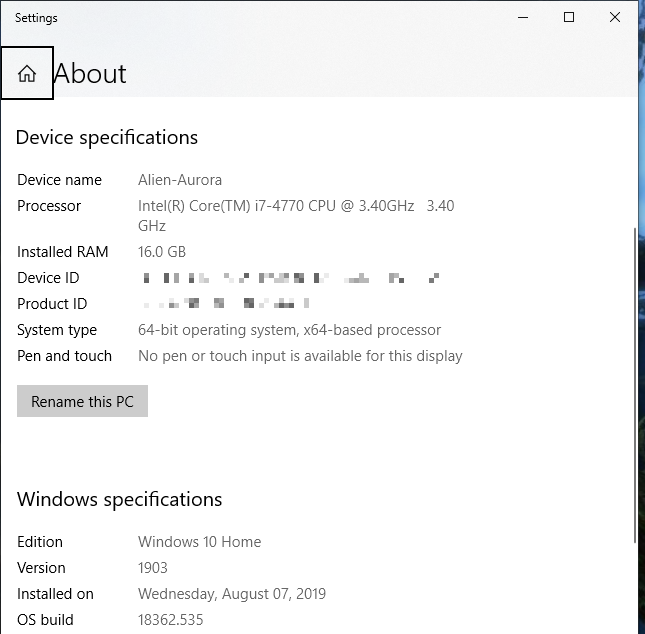Maximize the Settings window
Image resolution: width=645 pixels, height=634 pixels.
tap(569, 17)
